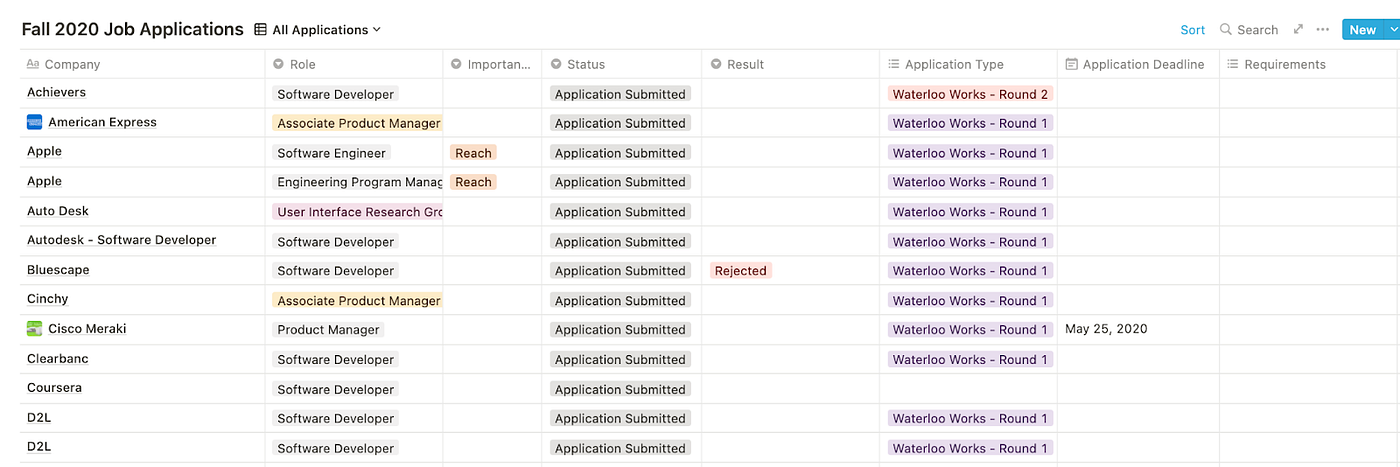Screen dimensions: 1400x467
Task: Click the empty Result cell for Achievers
Action: 791,94
